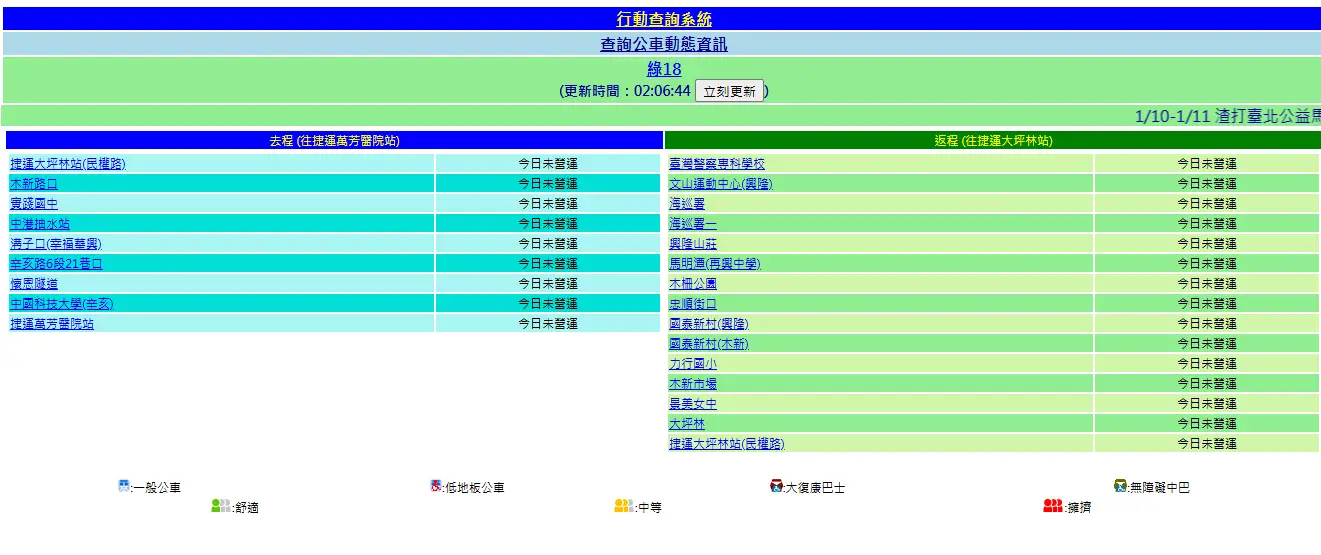Open the 綠18 route link
The image size is (1321, 555).
pos(664,69)
